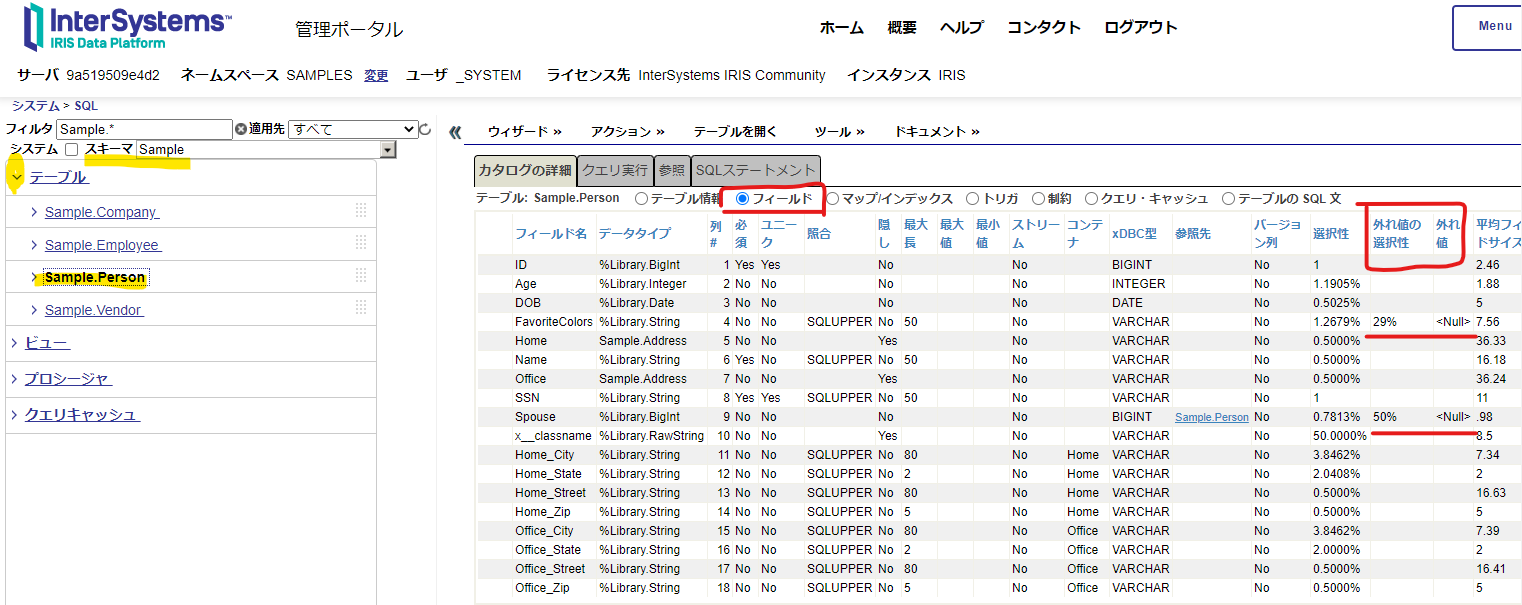Click the 変更 namespace link
This screenshot has height=605, width=1522.
point(376,75)
